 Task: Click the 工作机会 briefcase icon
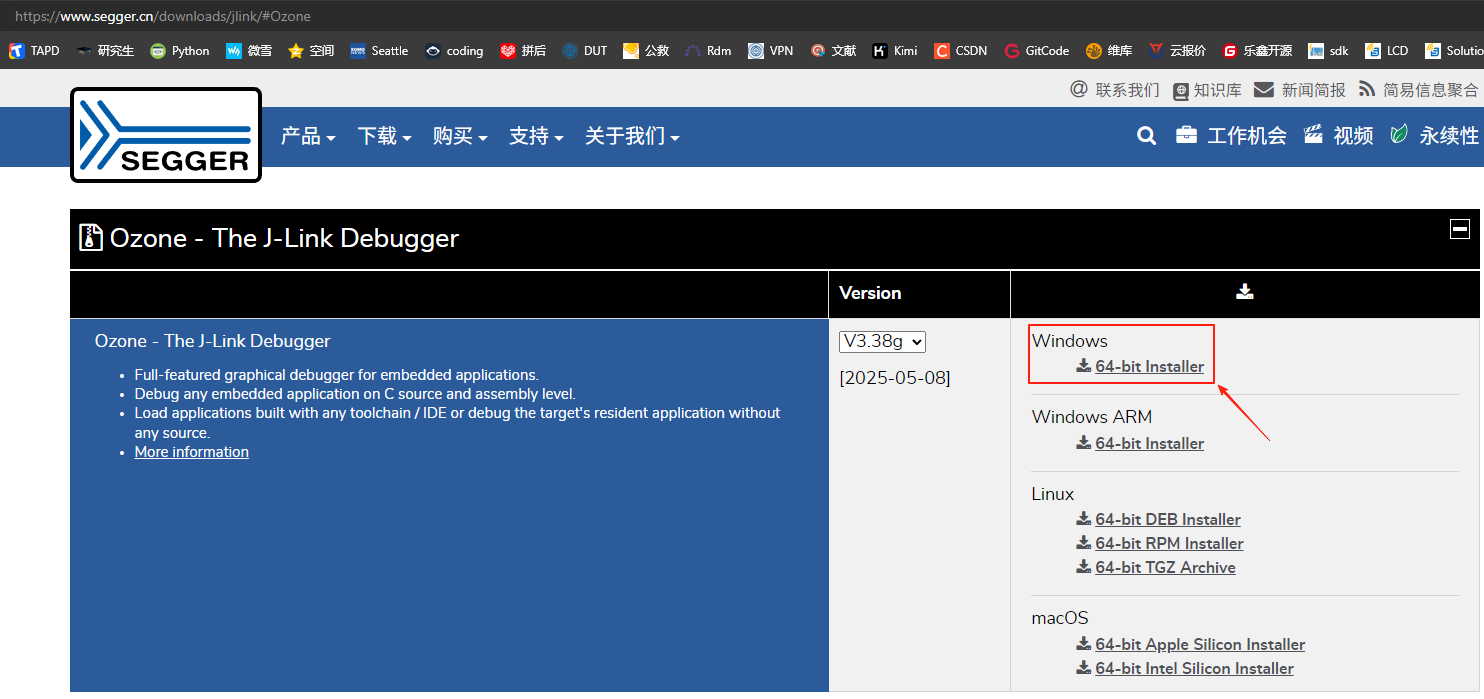click(x=1186, y=135)
